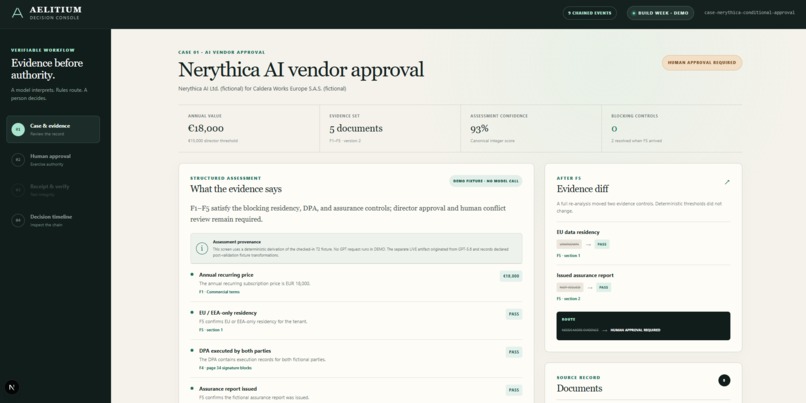Click the 'Documents' source record heading
This screenshot has height=403, width=806.
click(579, 388)
